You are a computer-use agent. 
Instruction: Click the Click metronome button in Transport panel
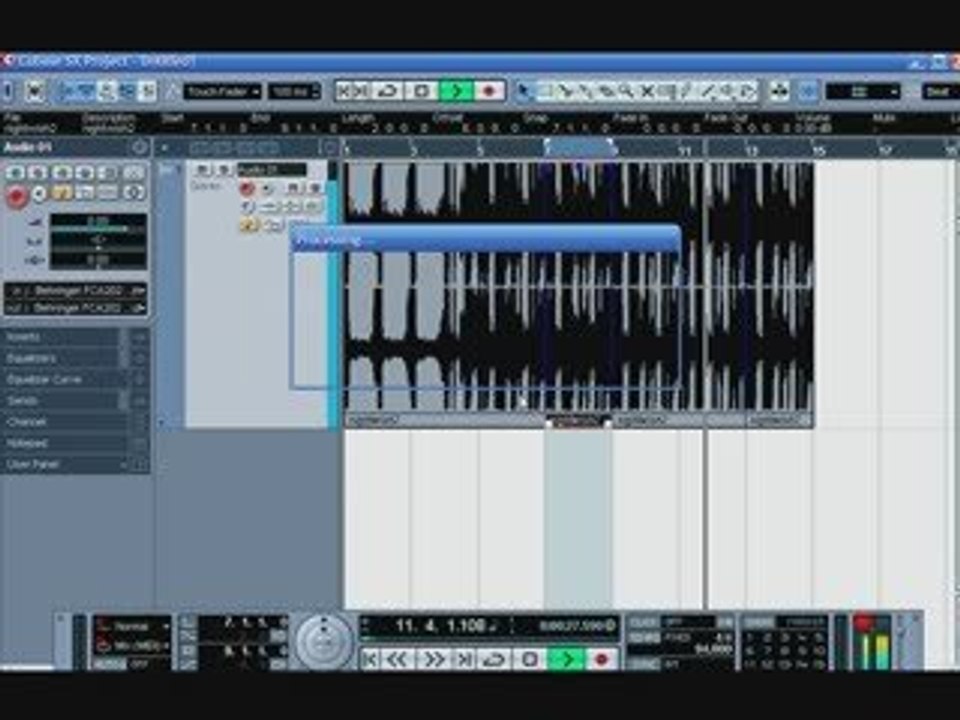(x=643, y=622)
